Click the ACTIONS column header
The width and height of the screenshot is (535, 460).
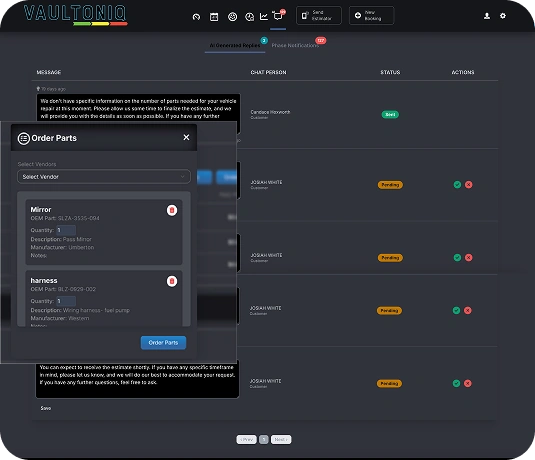tap(463, 72)
